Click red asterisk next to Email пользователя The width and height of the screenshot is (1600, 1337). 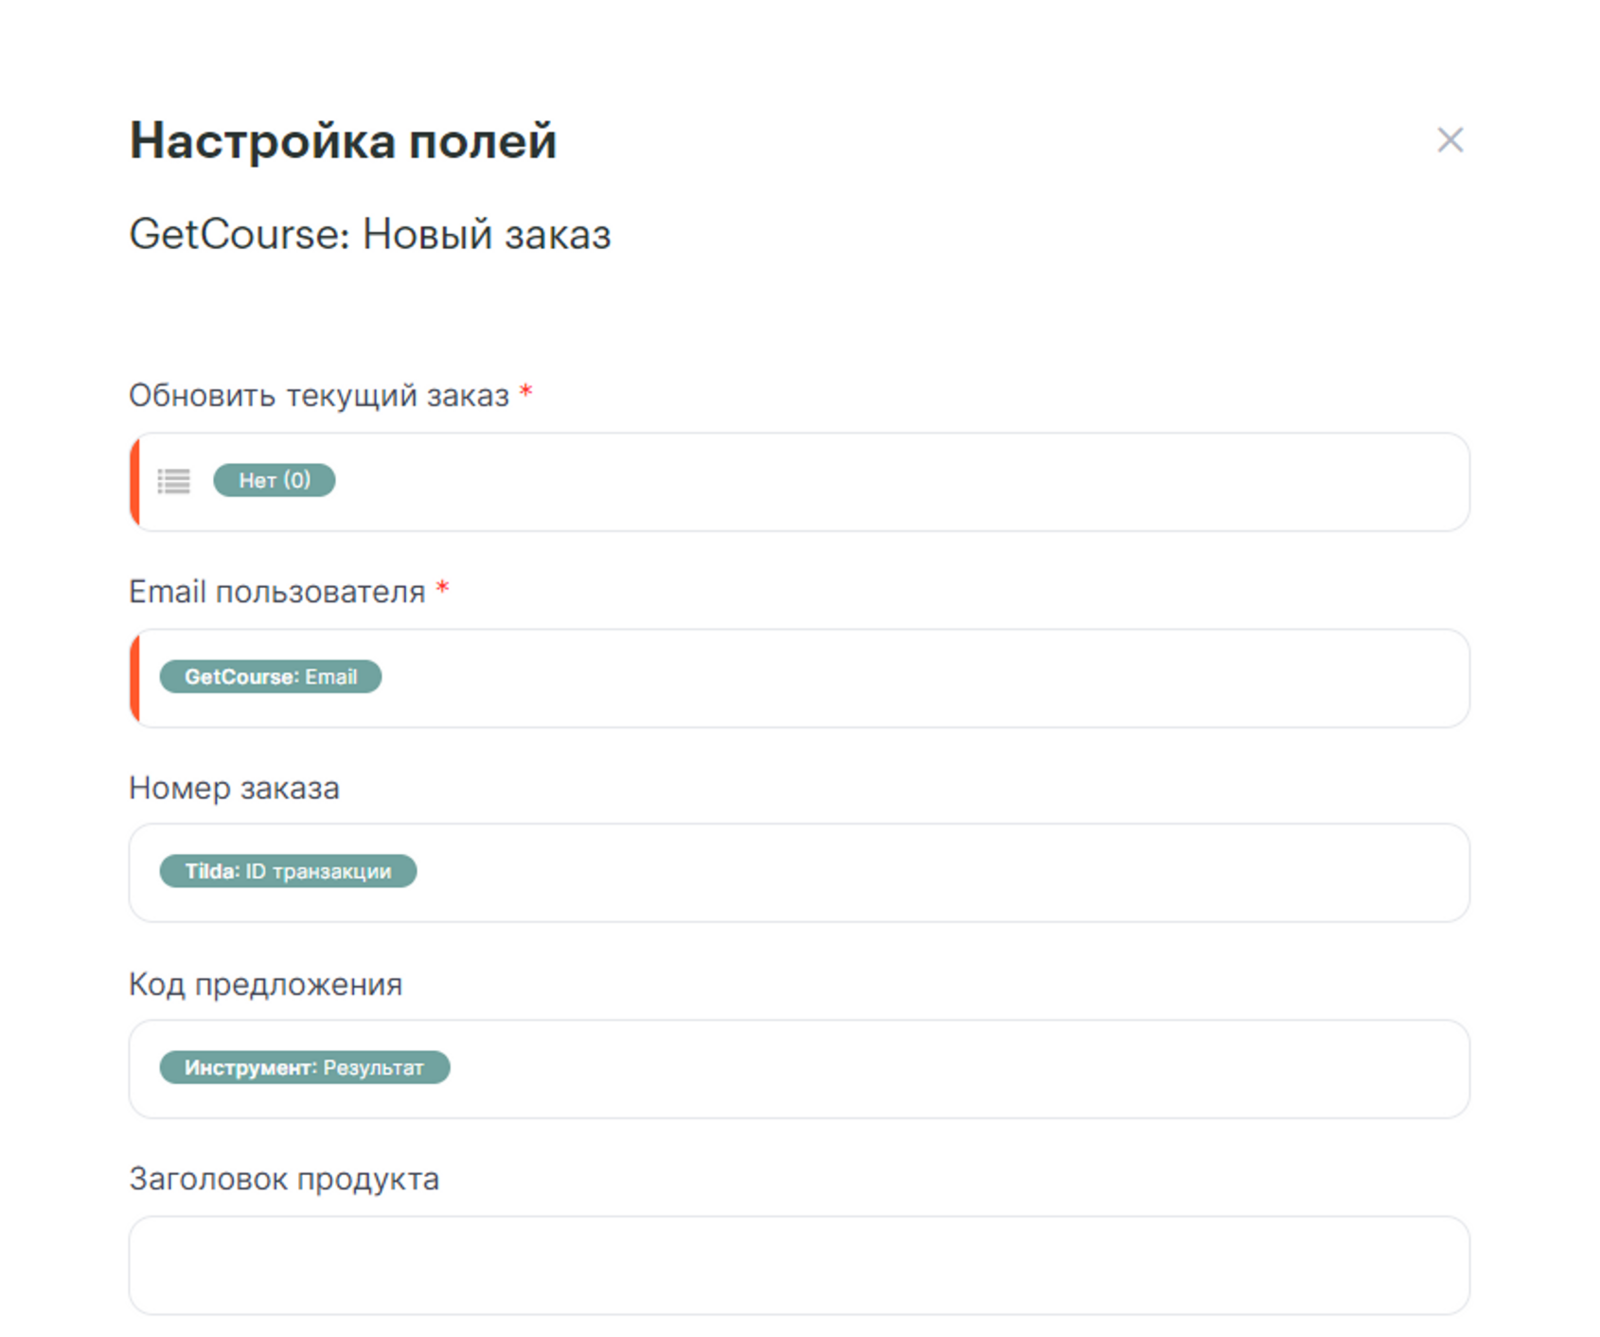(x=442, y=588)
